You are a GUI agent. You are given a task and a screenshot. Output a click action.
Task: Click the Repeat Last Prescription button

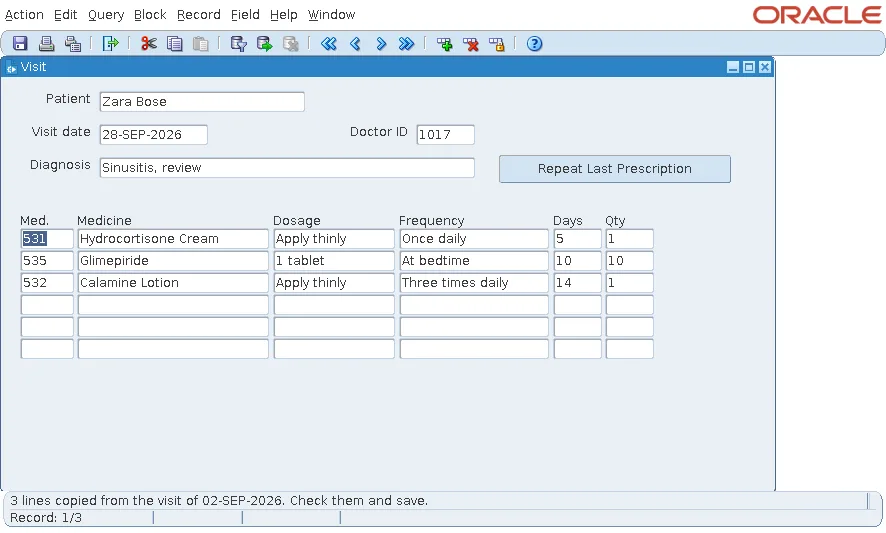(x=615, y=169)
